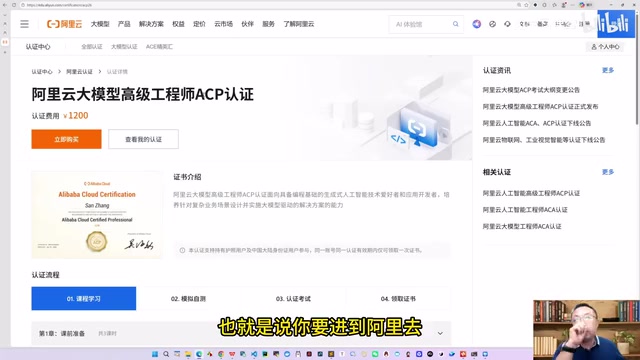This screenshot has width=640, height=360.
Task: Open 阿里云大模型ACP考试大纲变更公告
Action: pos(531,90)
